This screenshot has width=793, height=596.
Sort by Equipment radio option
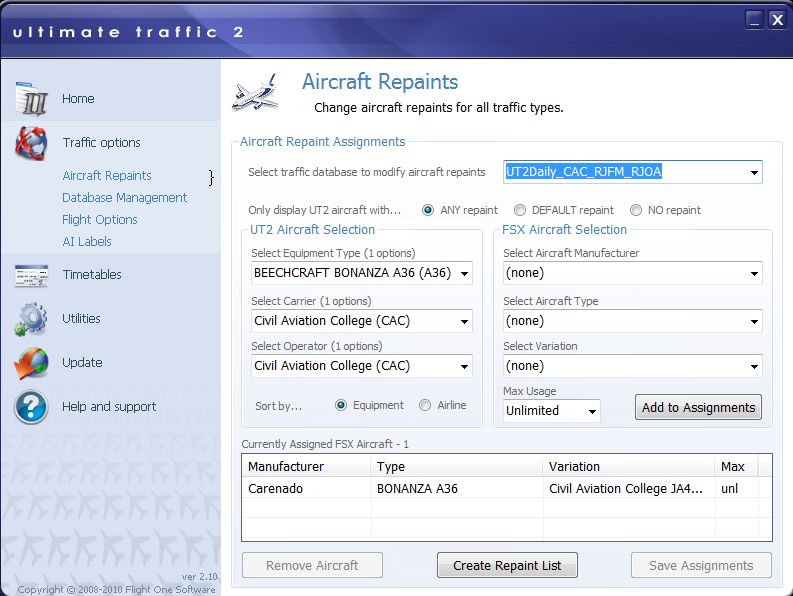point(341,405)
